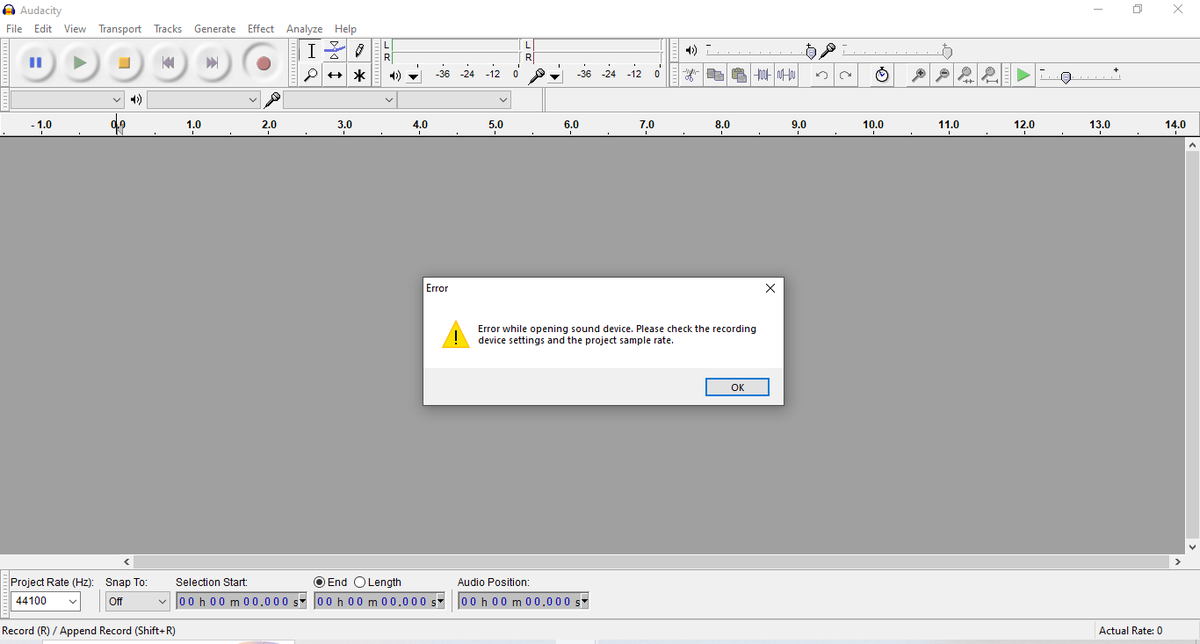This screenshot has height=644, width=1200.
Task: Select the Draw (pencil) tool
Action: [x=358, y=50]
